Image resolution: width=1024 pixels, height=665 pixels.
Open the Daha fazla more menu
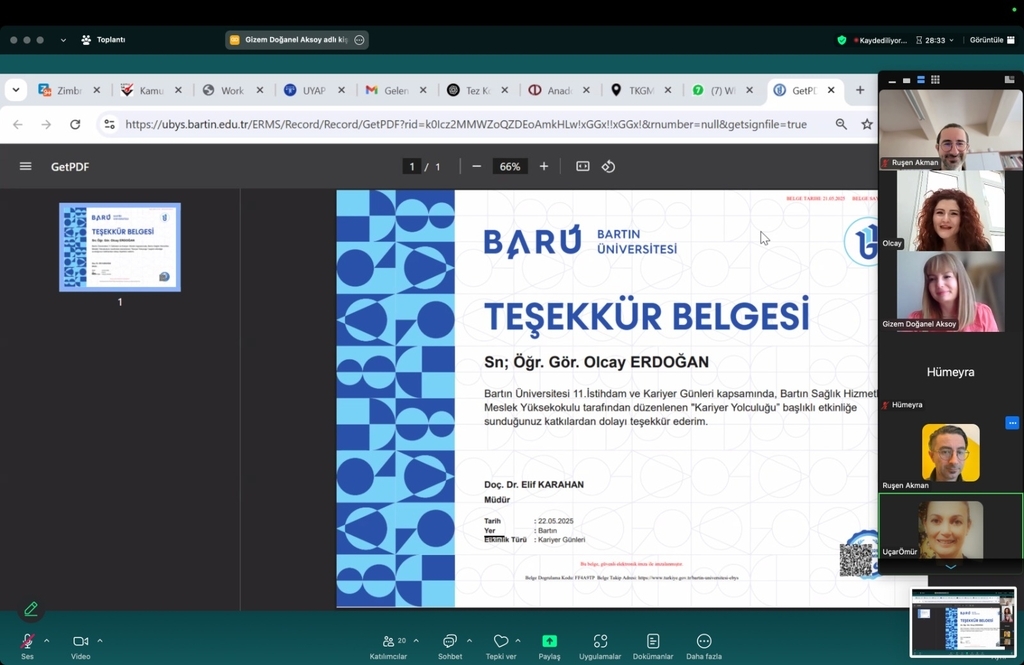(x=704, y=646)
